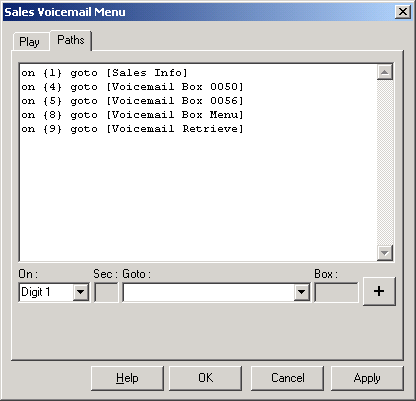Click the plus button to add path
This screenshot has height=401, width=416.
(379, 291)
